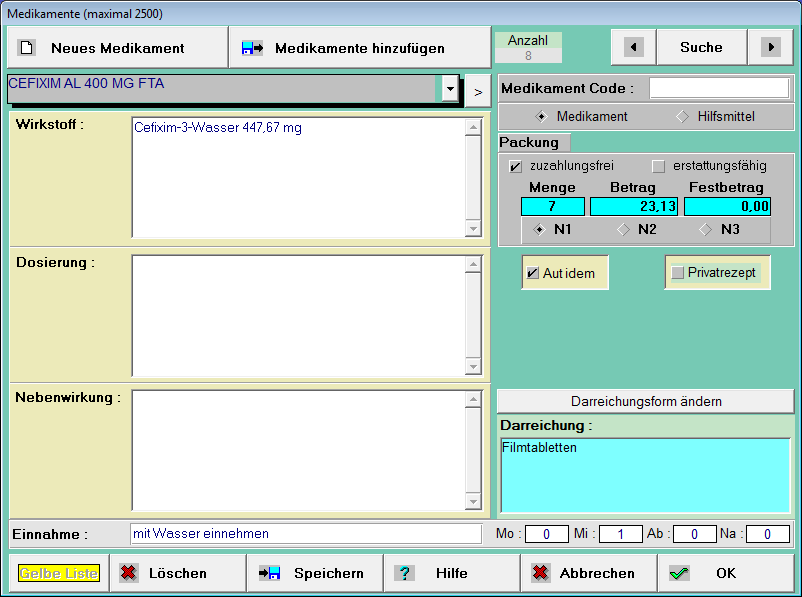
Task: Go to next entry with right arrow
Action: 769,47
